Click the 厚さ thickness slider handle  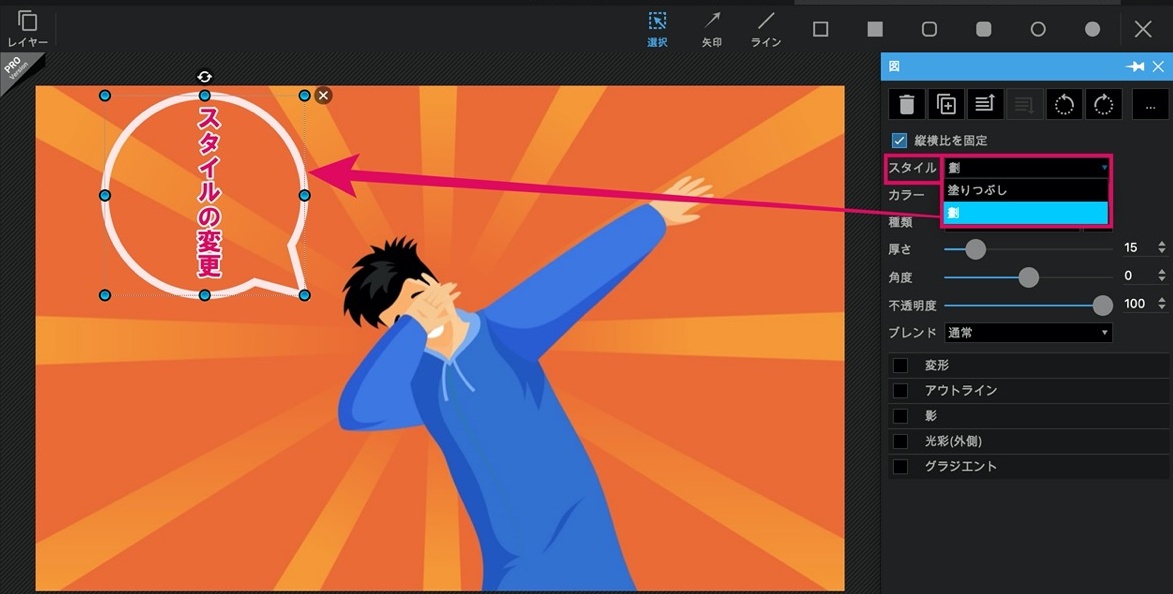point(975,249)
